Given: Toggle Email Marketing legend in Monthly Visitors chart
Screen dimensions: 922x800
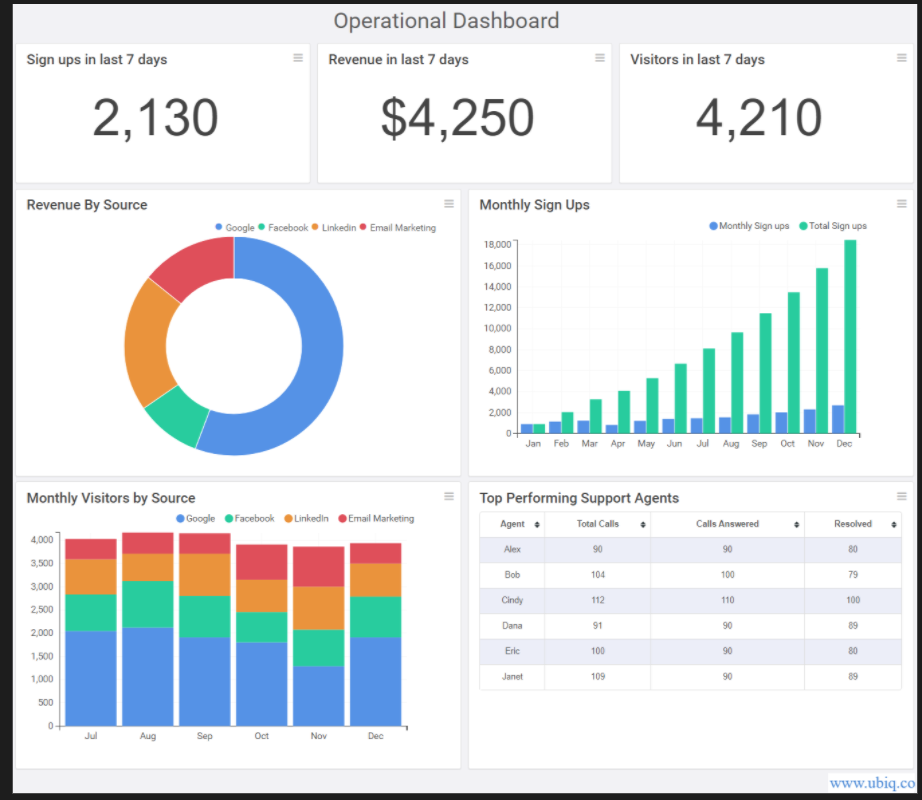Looking at the screenshot, I should coord(376,518).
